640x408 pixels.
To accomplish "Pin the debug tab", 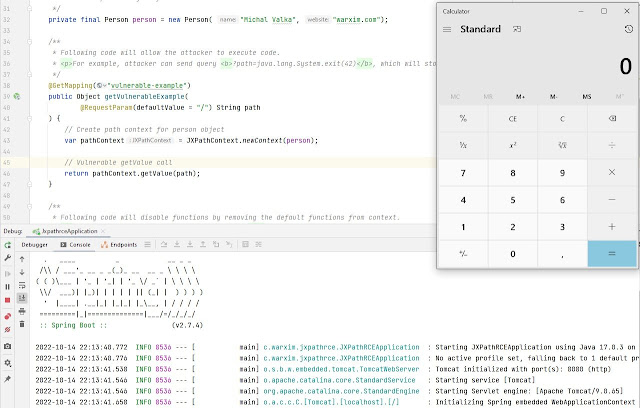I will (x=7, y=379).
